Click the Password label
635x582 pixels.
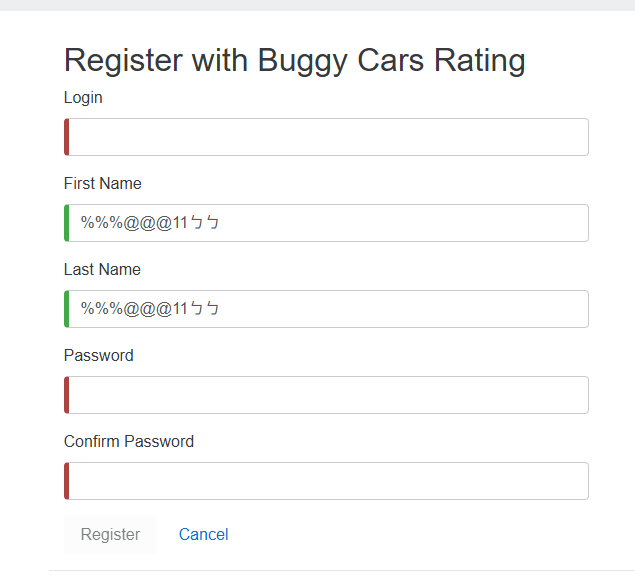98,355
